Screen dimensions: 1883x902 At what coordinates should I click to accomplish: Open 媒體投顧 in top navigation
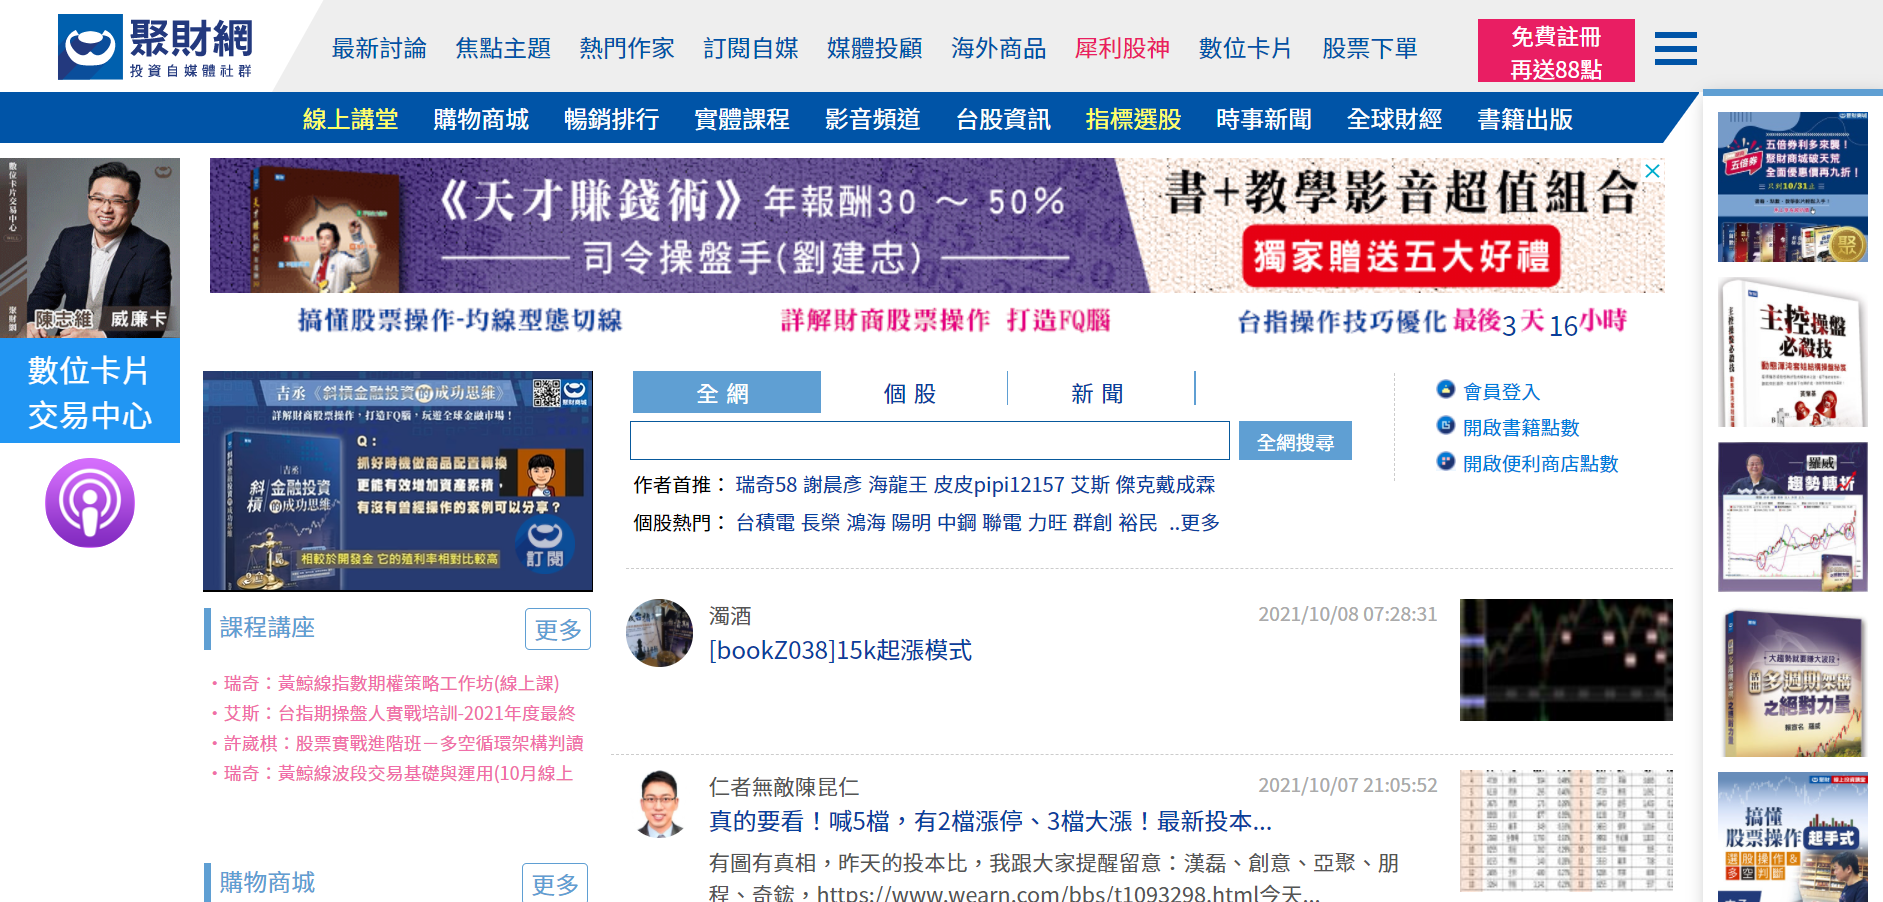coord(875,48)
